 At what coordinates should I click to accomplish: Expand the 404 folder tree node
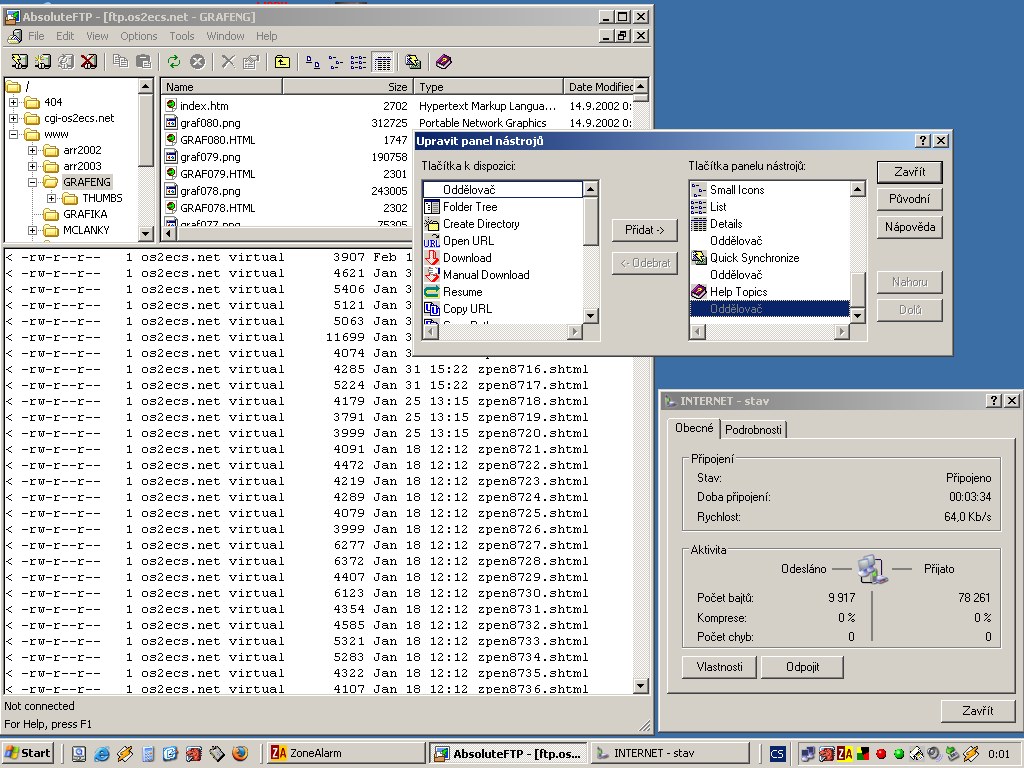pos(14,102)
